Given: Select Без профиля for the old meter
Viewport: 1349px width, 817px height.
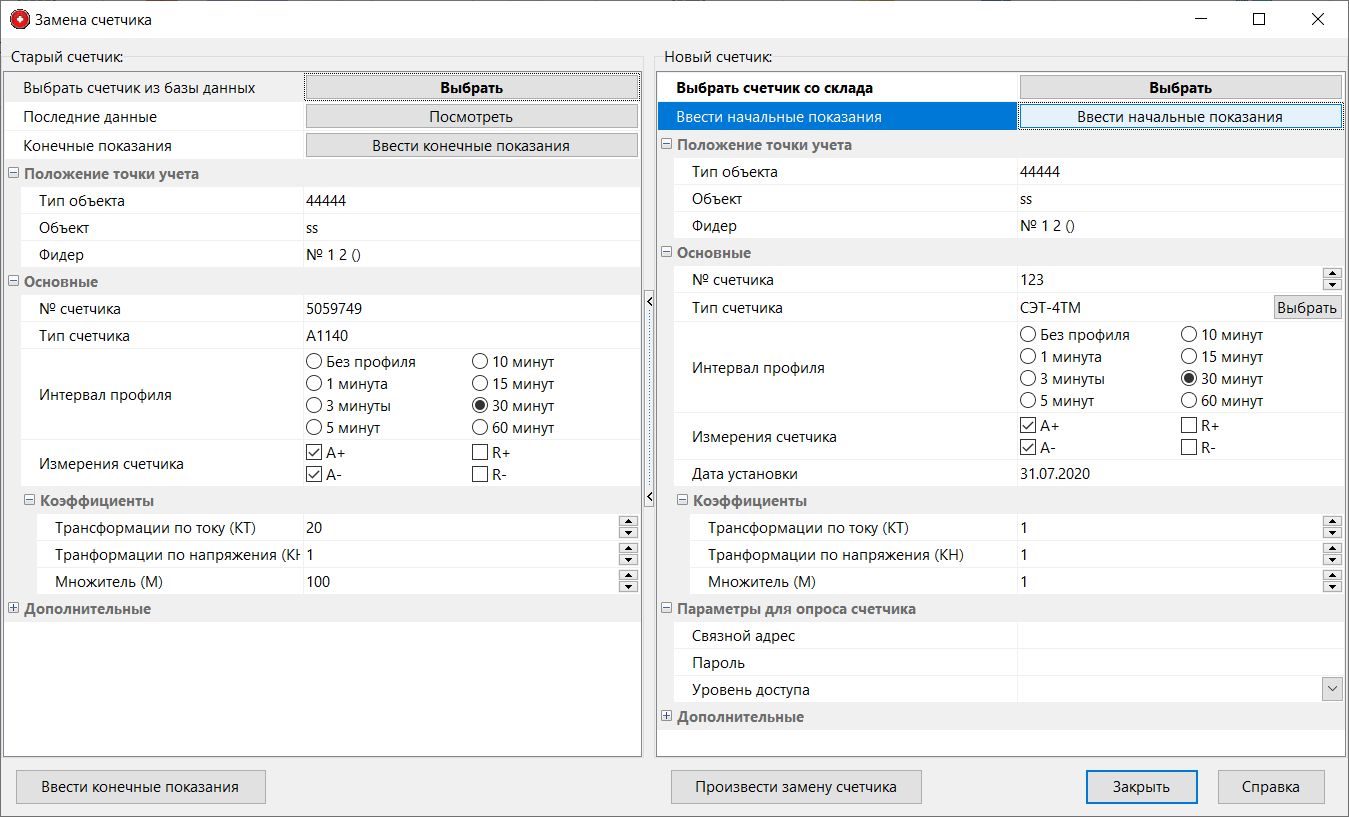Looking at the screenshot, I should pyautogui.click(x=312, y=361).
